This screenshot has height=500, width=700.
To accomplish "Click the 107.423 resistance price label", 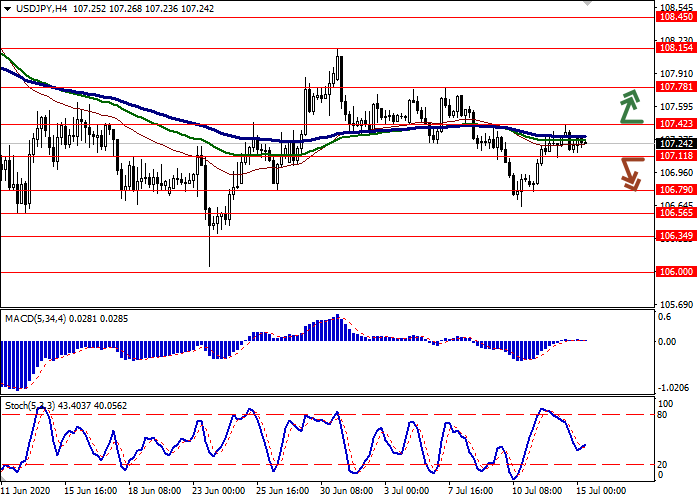I will [677, 124].
